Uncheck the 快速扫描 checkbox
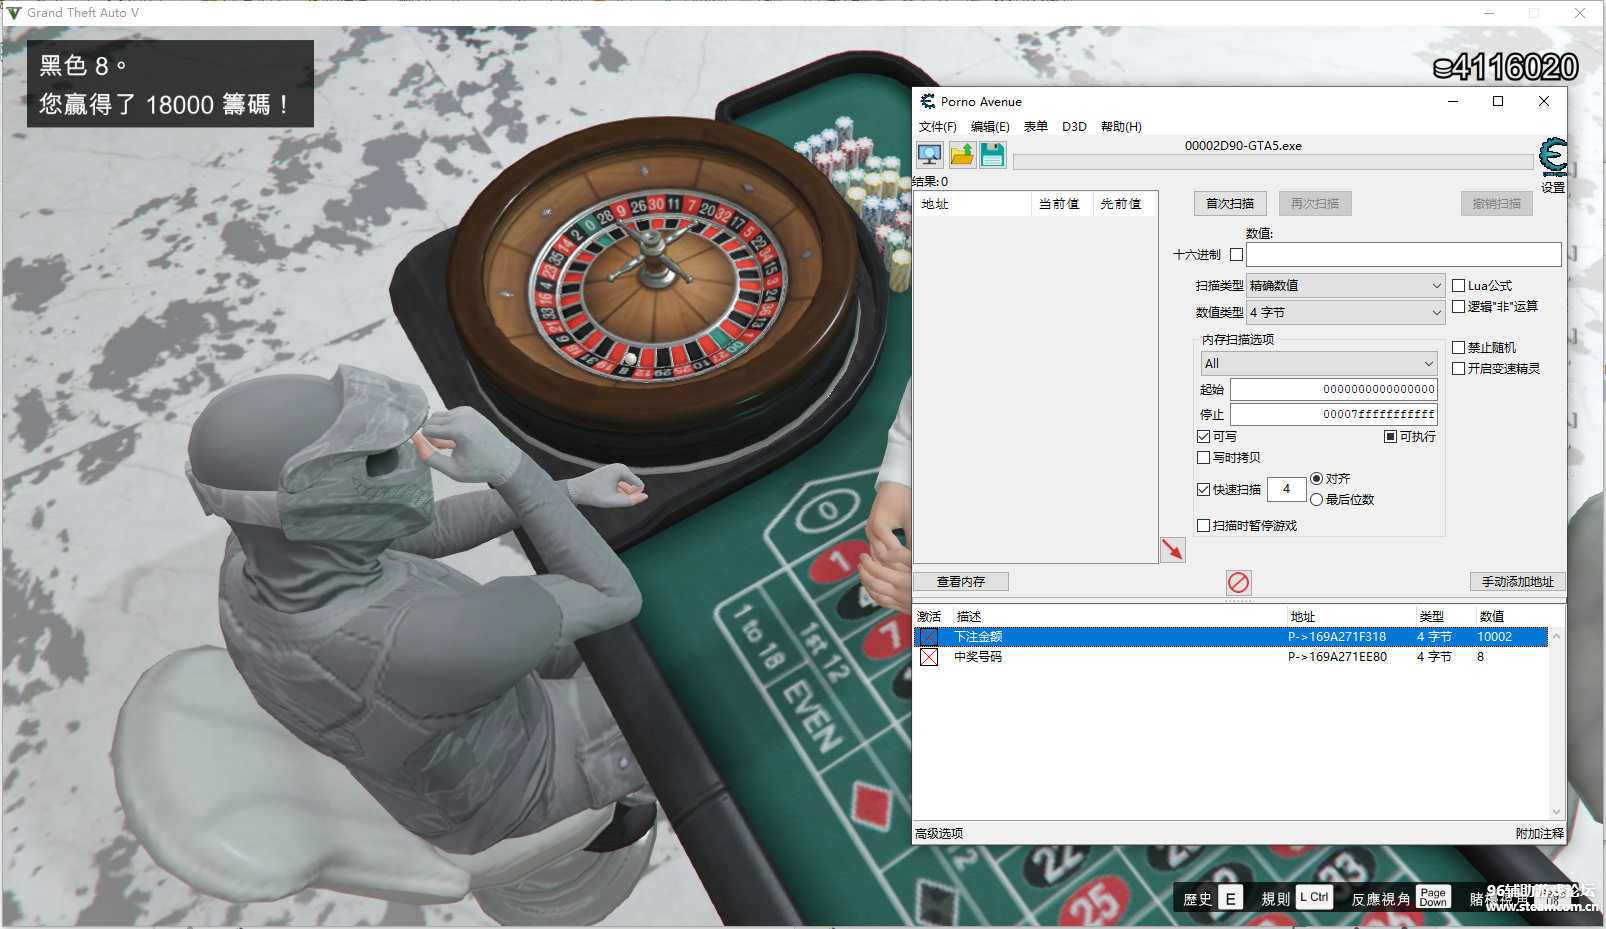 1204,489
